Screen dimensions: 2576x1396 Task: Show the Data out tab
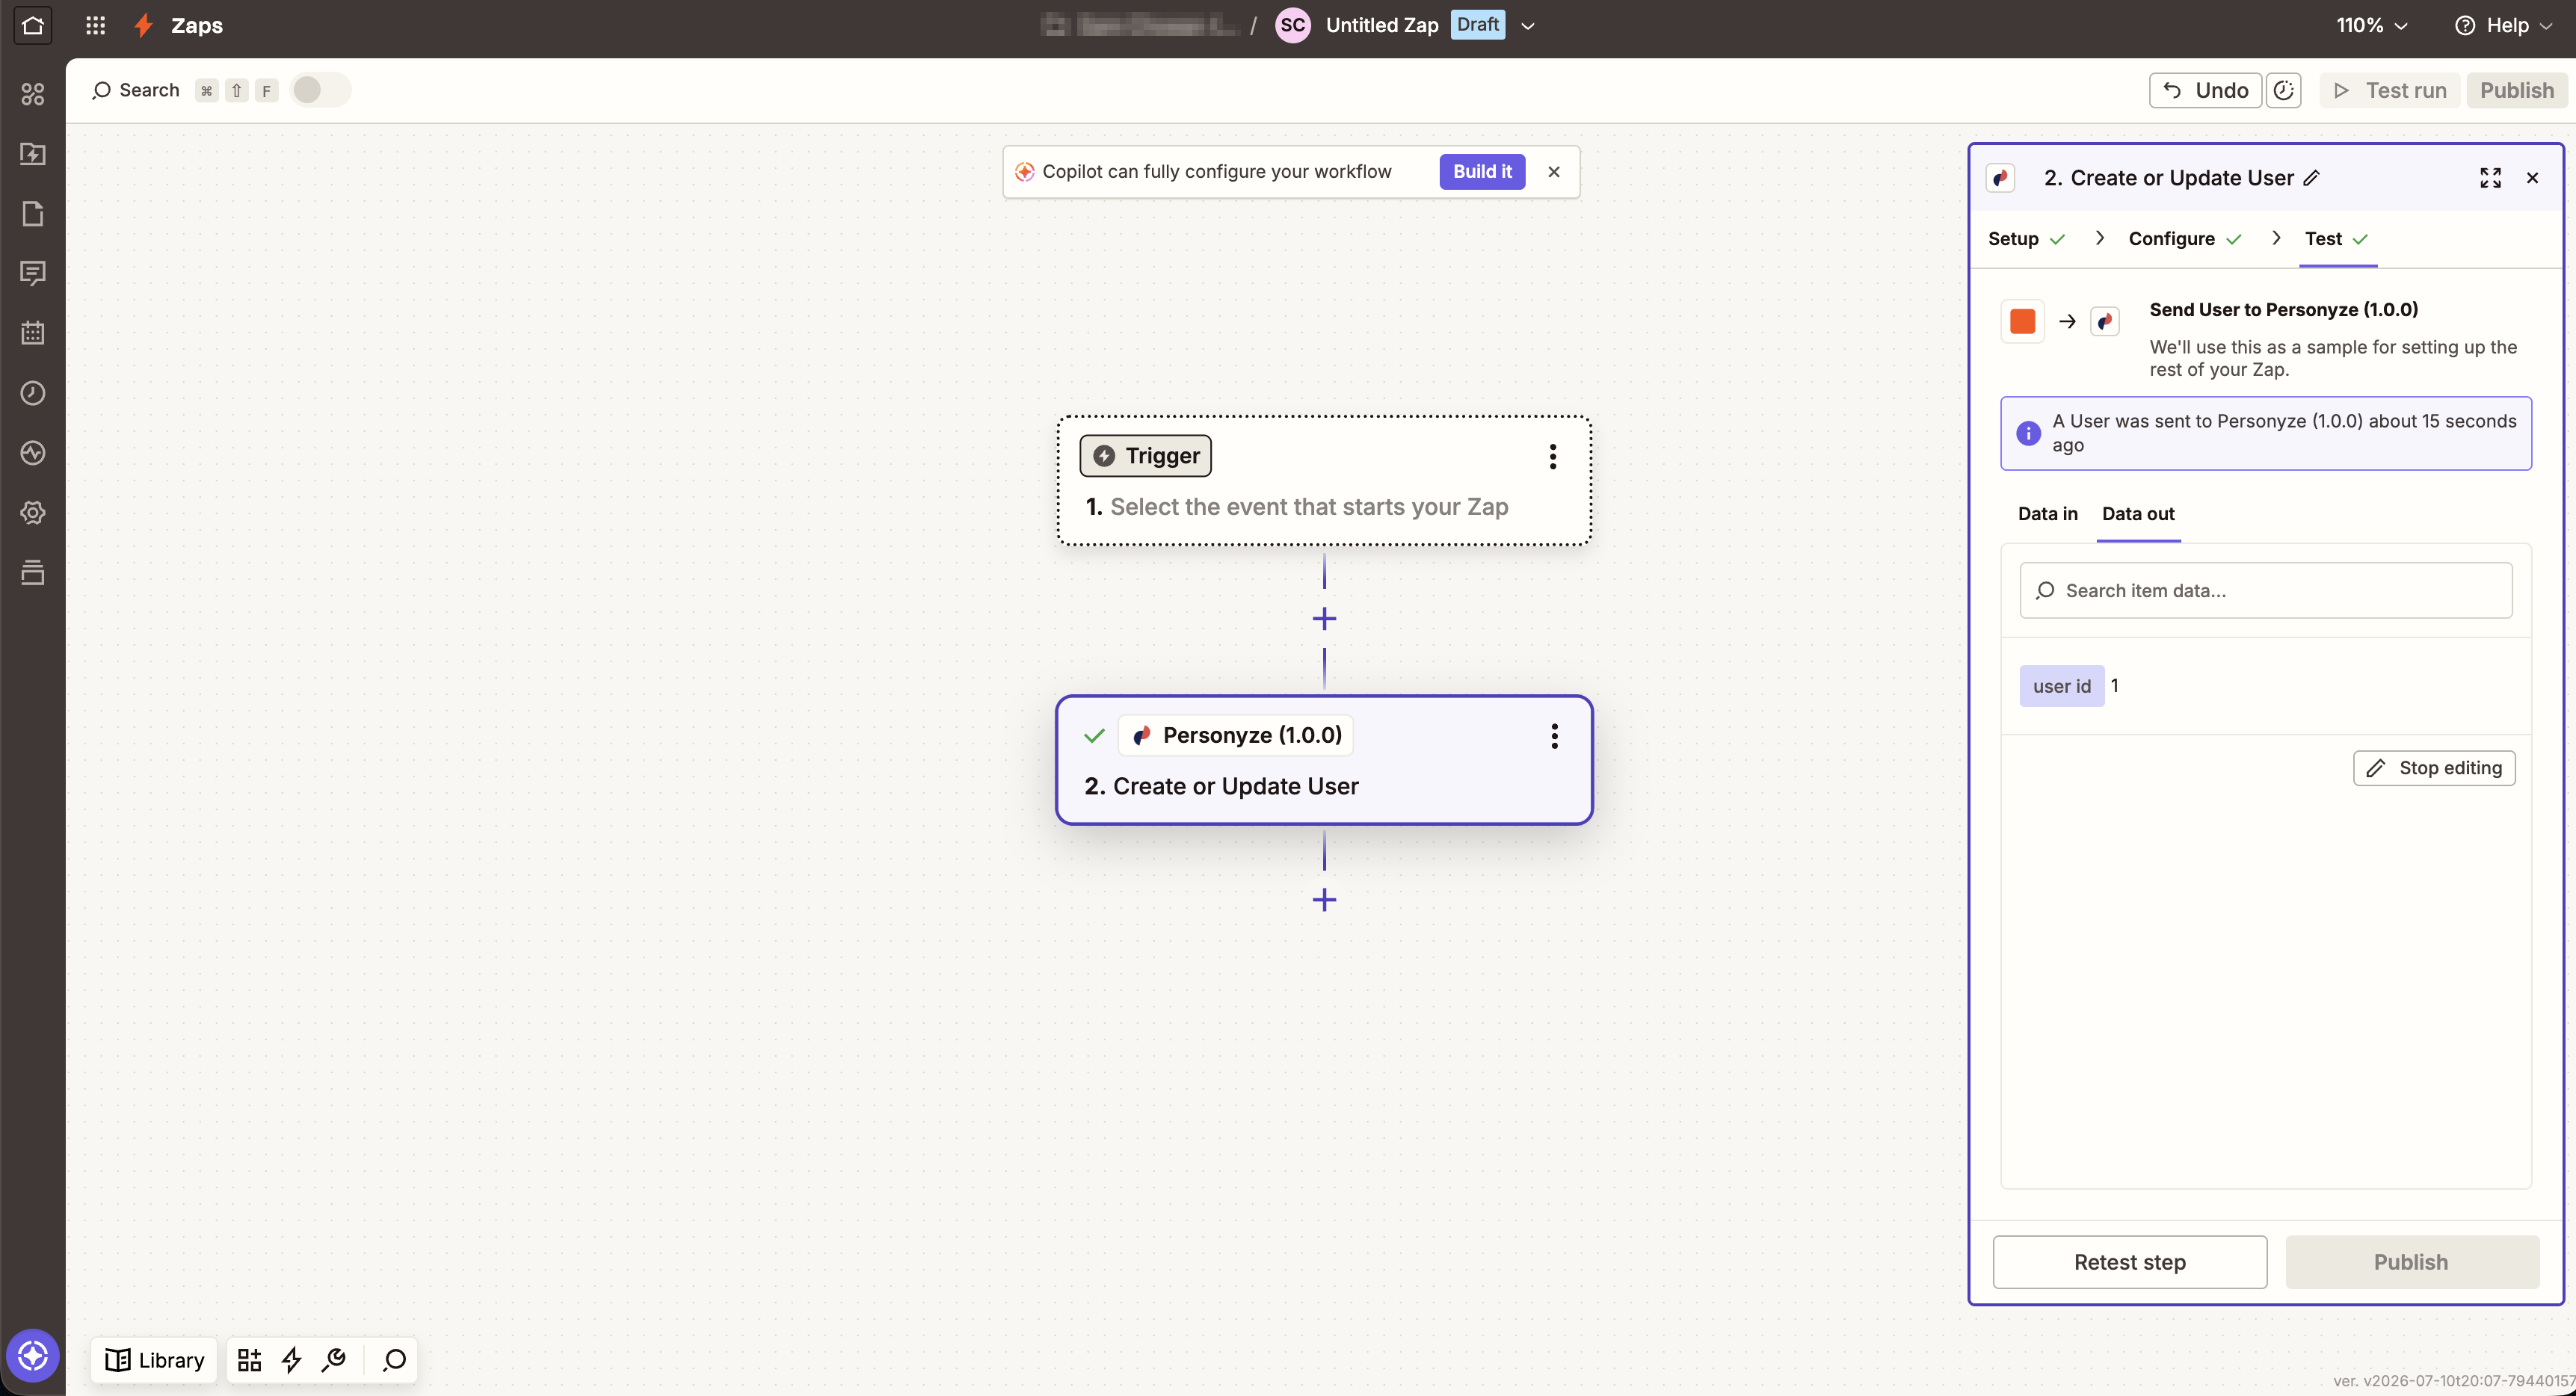[x=2138, y=514]
